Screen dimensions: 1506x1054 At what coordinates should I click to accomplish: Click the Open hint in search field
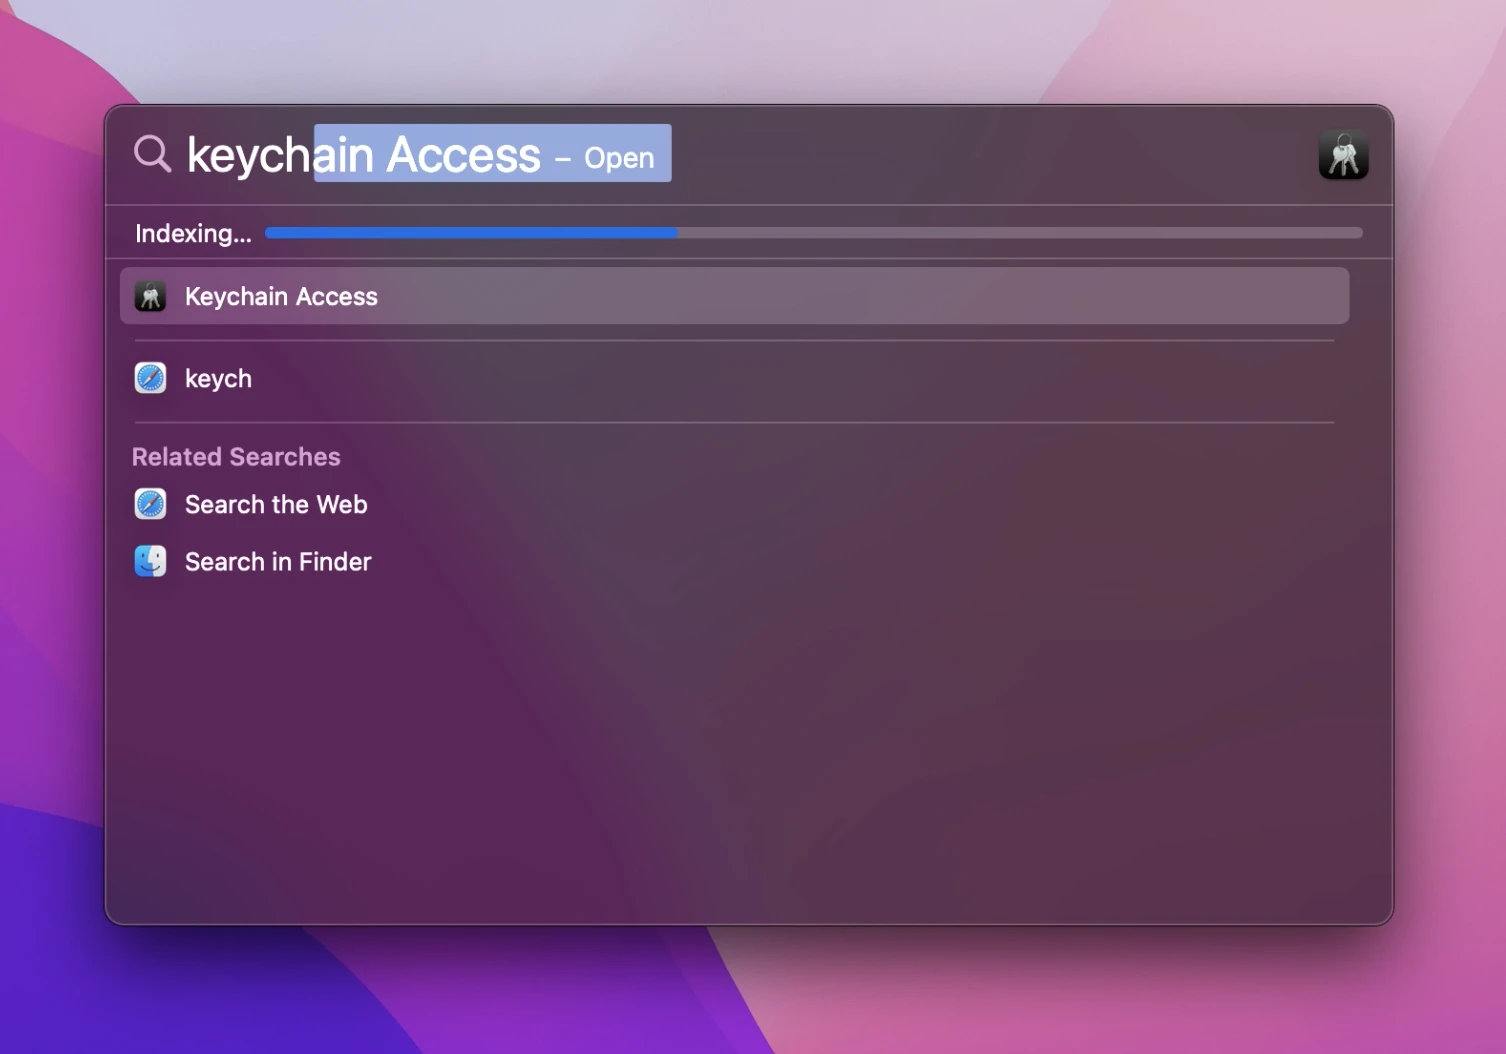[x=619, y=158]
